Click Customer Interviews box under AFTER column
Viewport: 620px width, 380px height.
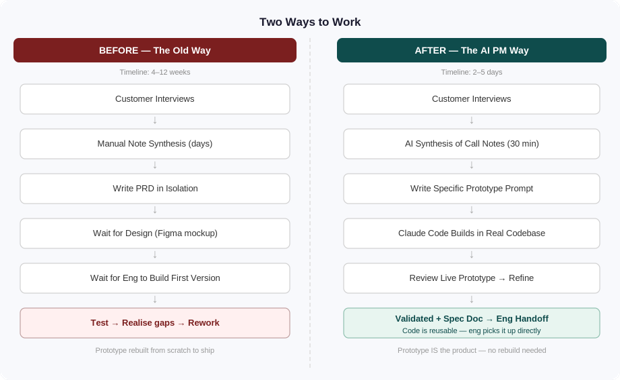click(471, 99)
